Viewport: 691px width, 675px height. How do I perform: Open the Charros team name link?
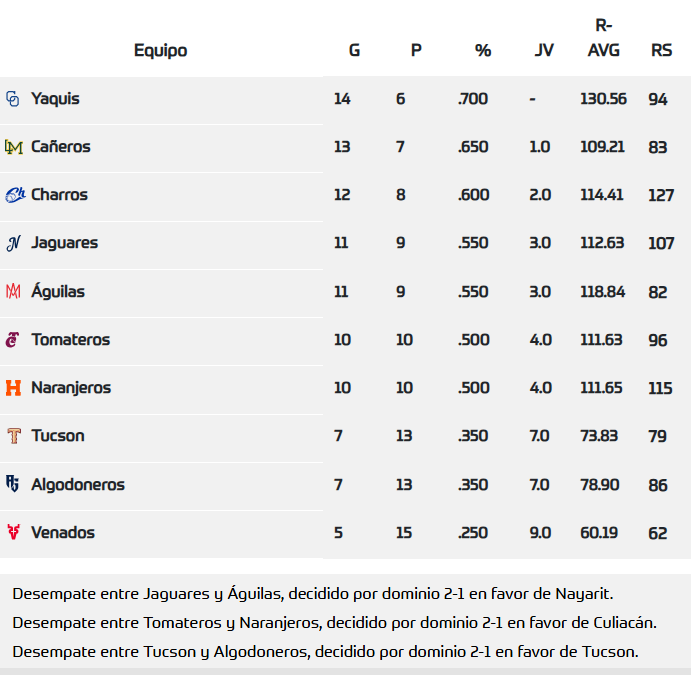[59, 195]
